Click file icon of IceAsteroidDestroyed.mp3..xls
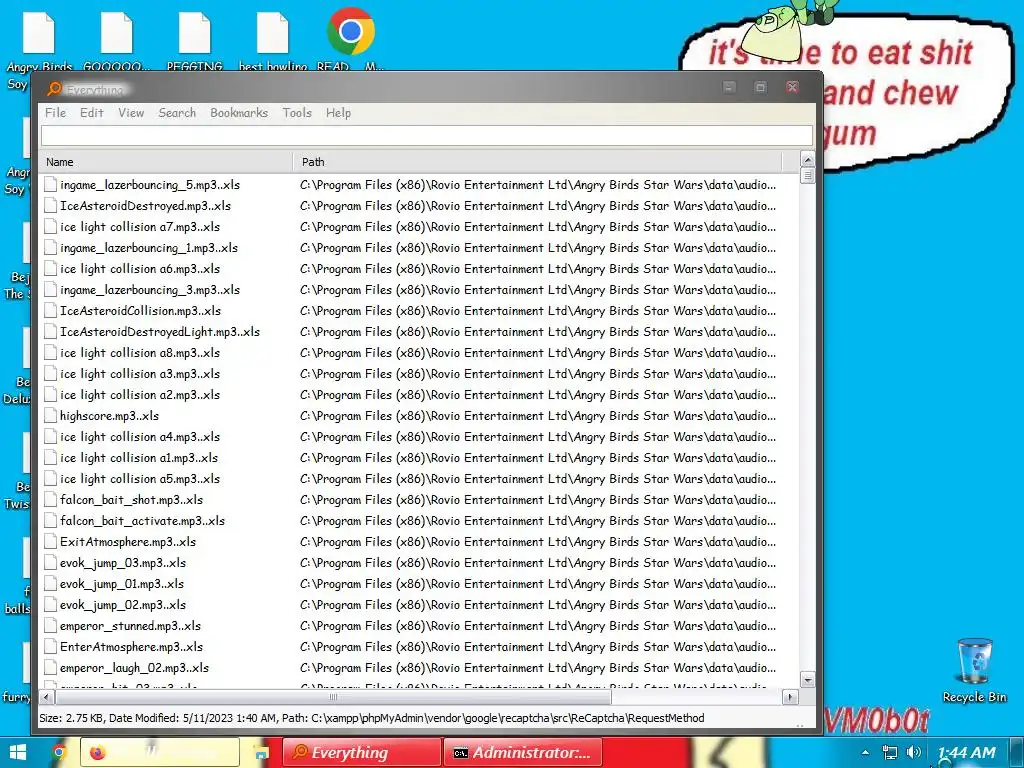The height and width of the screenshot is (768, 1024). click(x=50, y=206)
